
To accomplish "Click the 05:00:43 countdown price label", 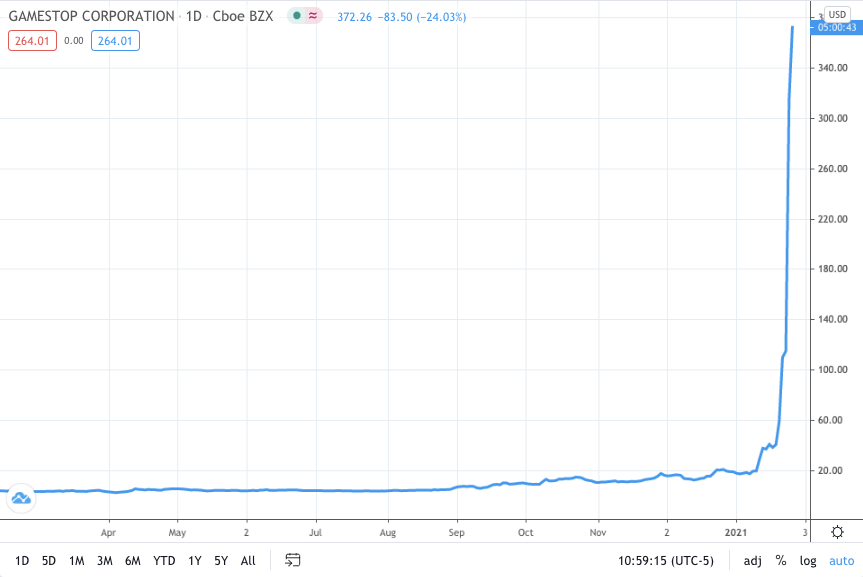I will [x=837, y=28].
